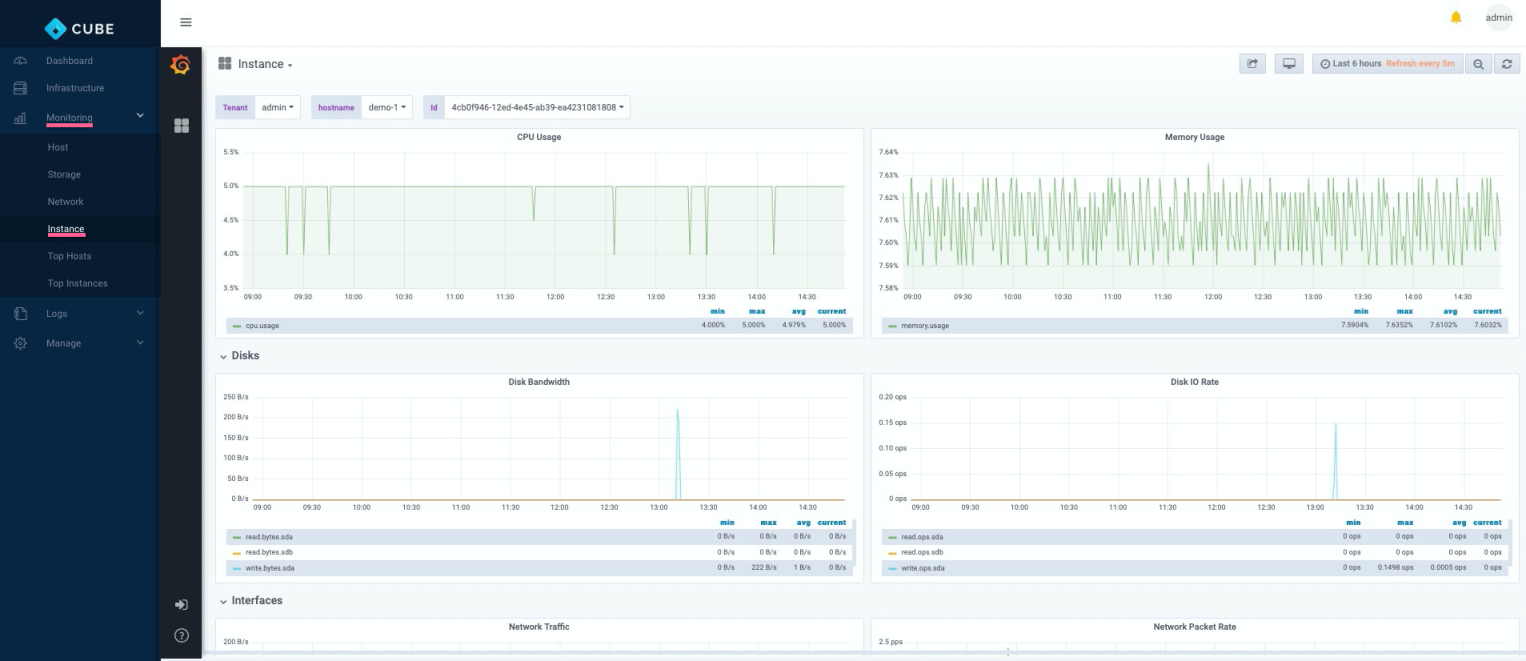The width and height of the screenshot is (1526, 661).
Task: Click the sign-in icon in the side bar
Action: click(x=181, y=605)
